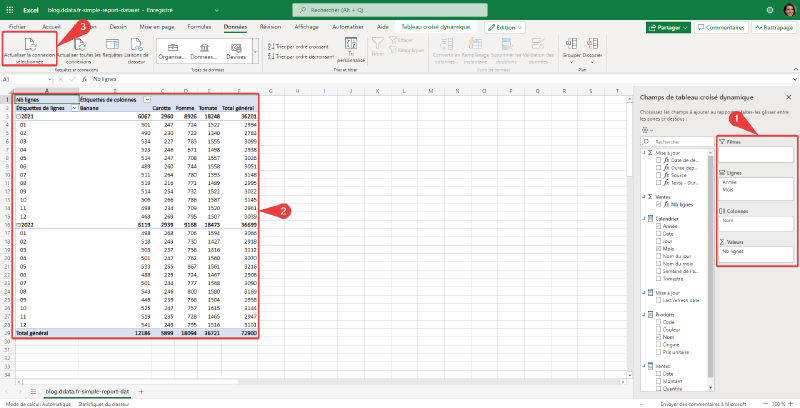Collapse the 2021 row group
Image resolution: width=800 pixels, height=408 pixels.
pyautogui.click(x=18, y=116)
